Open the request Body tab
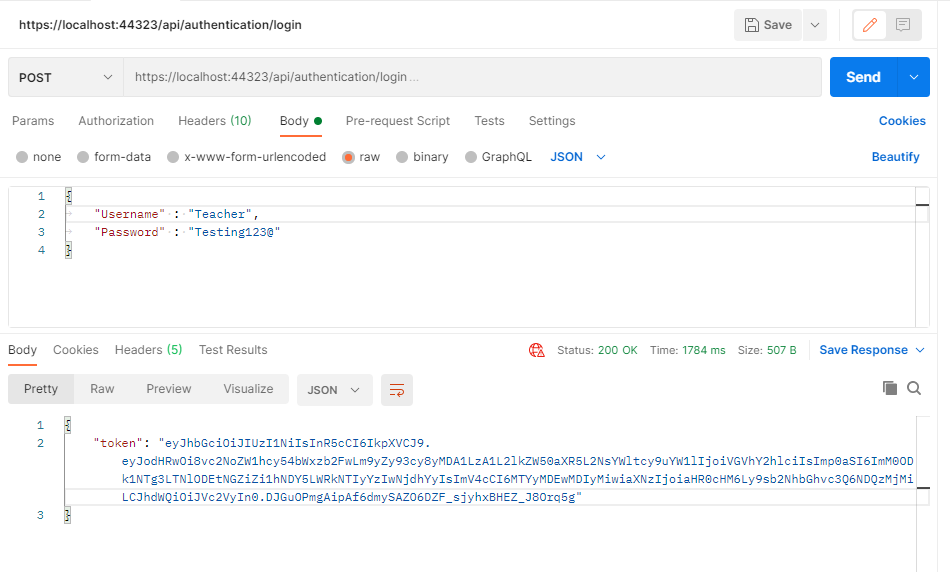The height and width of the screenshot is (572, 950). 301,121
